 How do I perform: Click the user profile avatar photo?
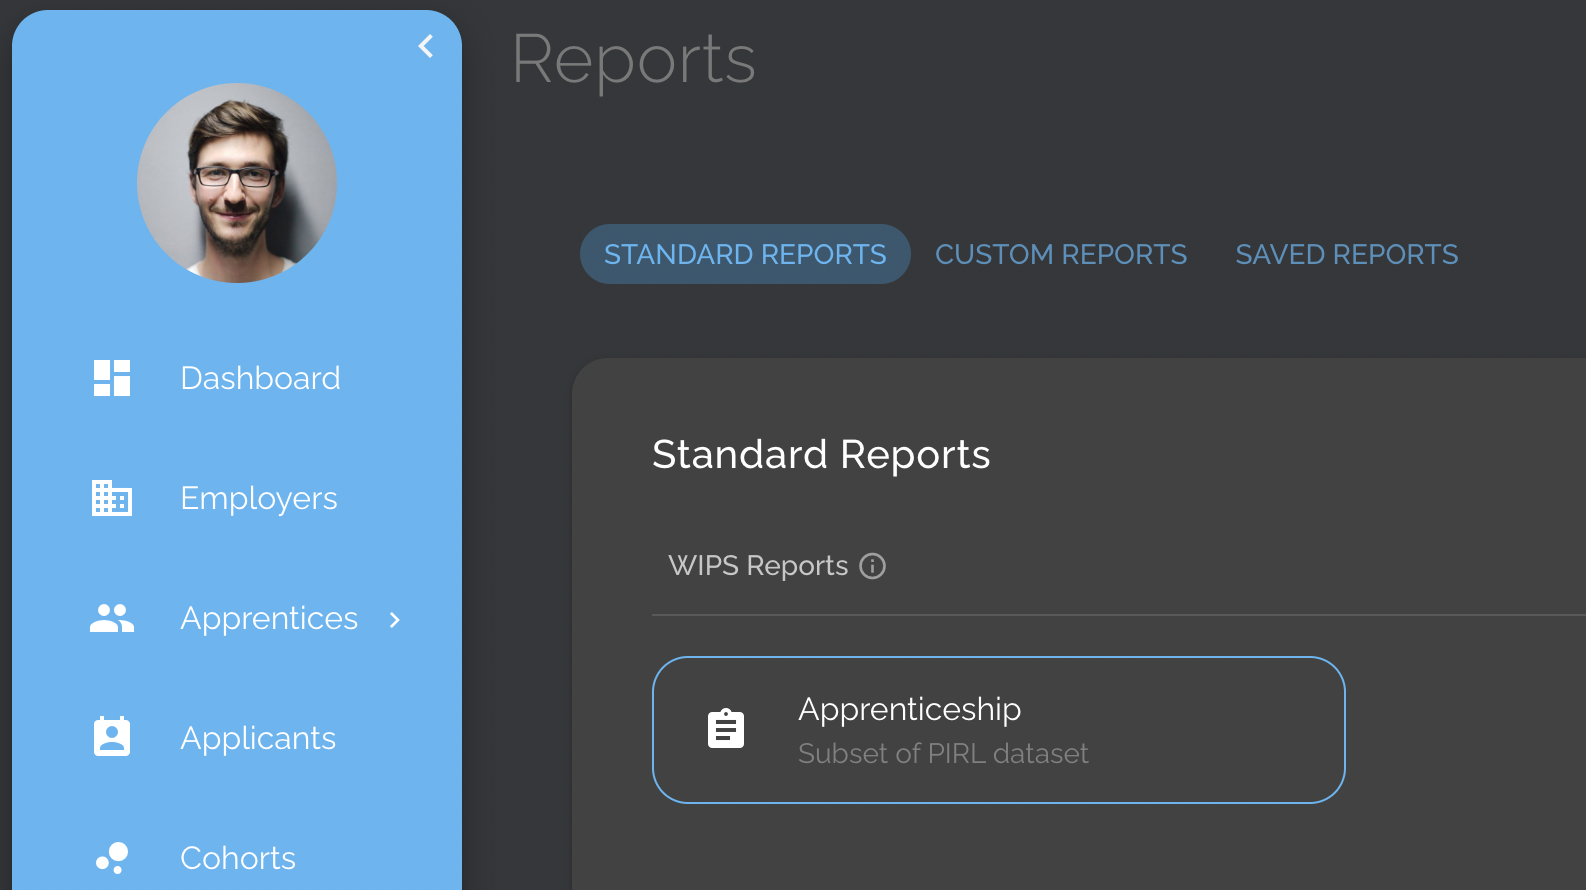pyautogui.click(x=237, y=183)
